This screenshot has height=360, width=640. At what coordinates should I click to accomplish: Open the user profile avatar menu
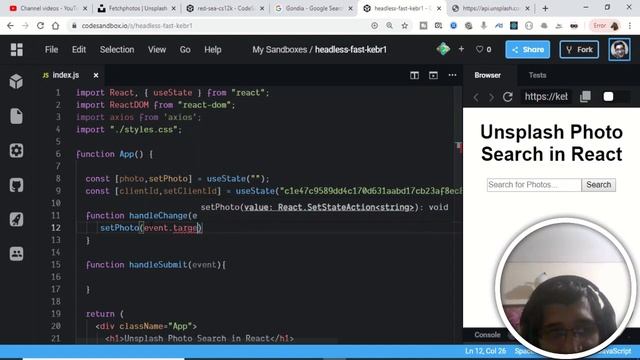(619, 49)
